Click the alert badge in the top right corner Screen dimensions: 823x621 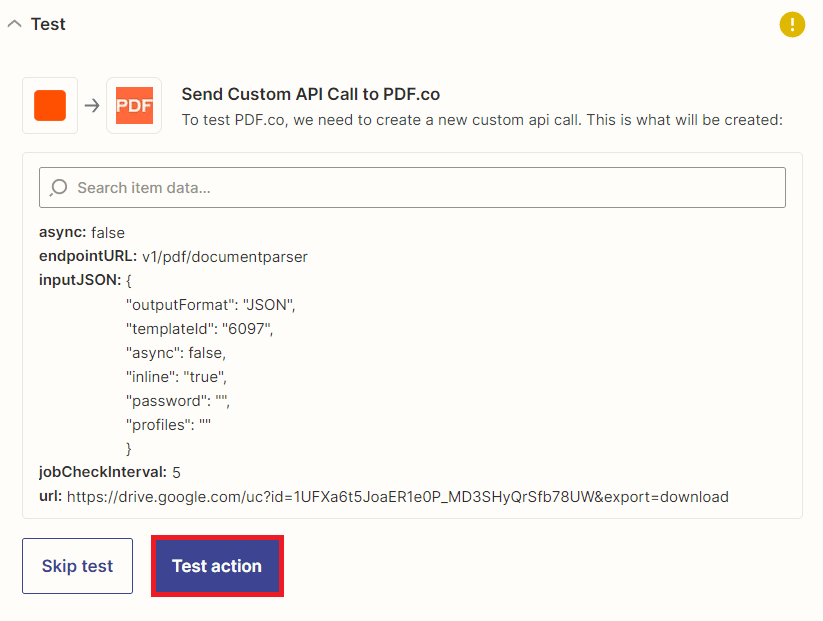click(792, 24)
